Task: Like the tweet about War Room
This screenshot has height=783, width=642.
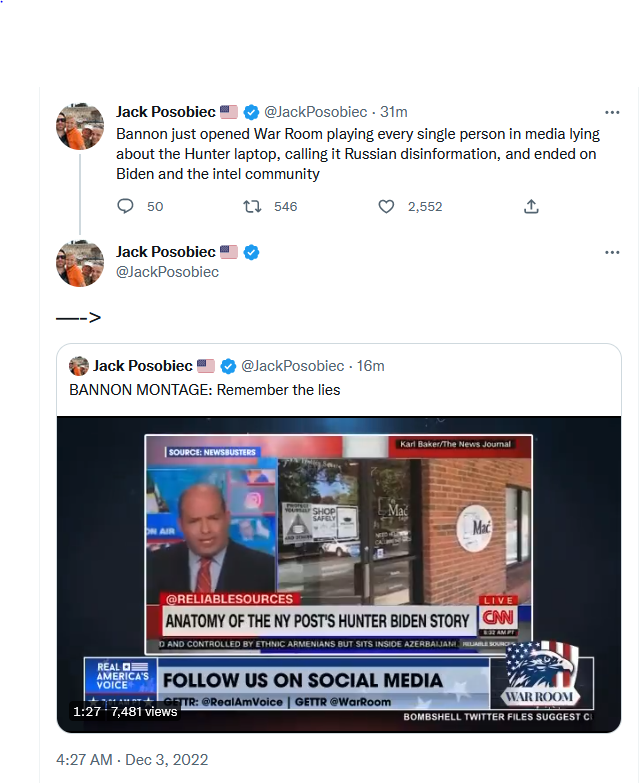Action: pyautogui.click(x=386, y=206)
